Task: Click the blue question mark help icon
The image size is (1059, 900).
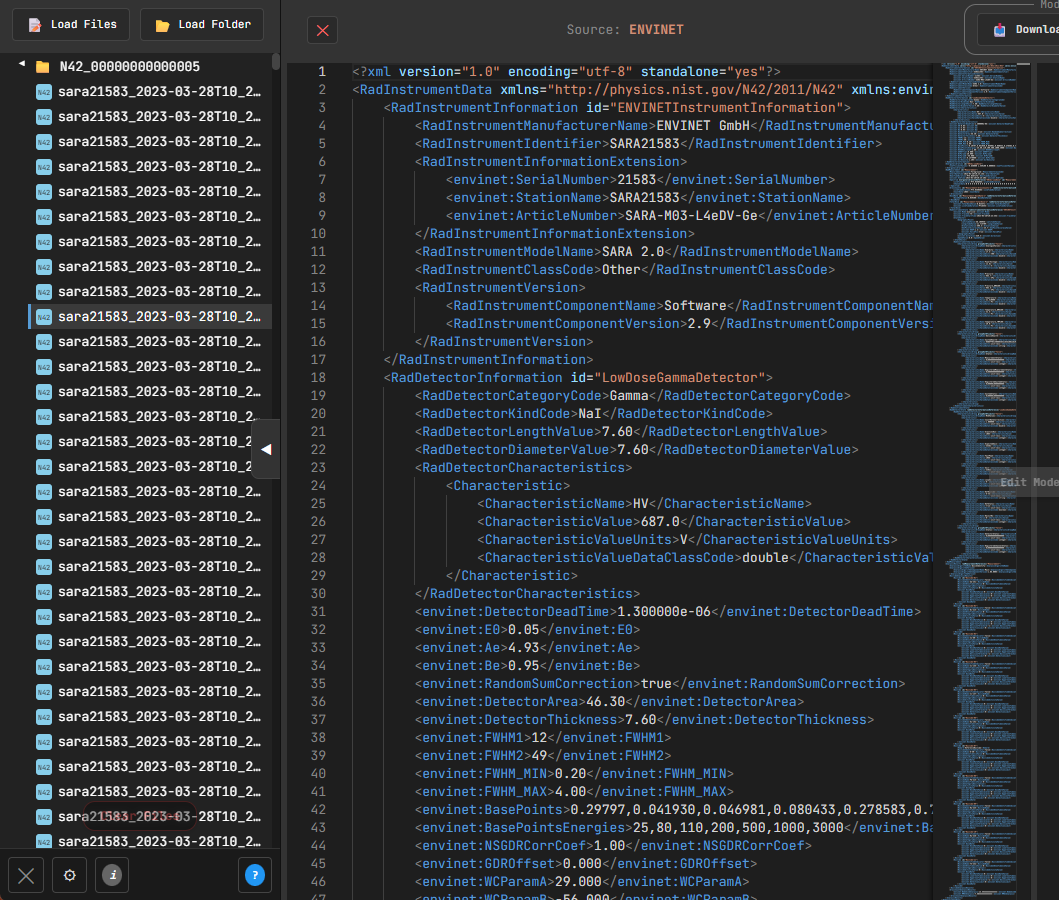Action: pyautogui.click(x=255, y=876)
